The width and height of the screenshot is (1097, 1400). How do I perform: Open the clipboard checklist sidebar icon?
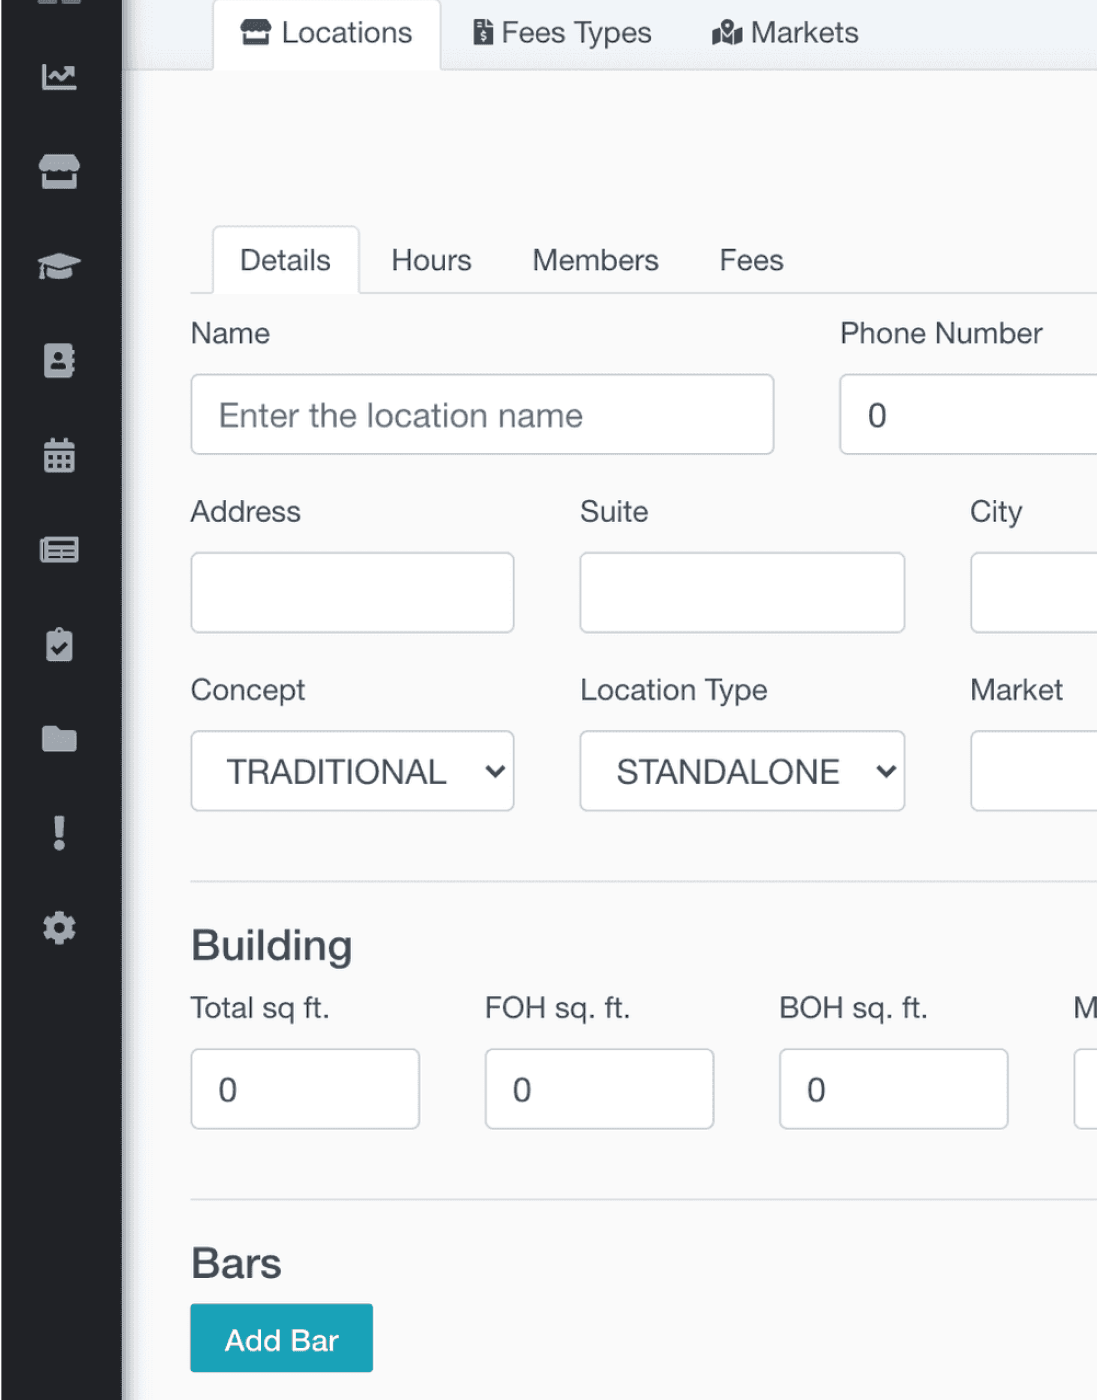[x=59, y=645]
